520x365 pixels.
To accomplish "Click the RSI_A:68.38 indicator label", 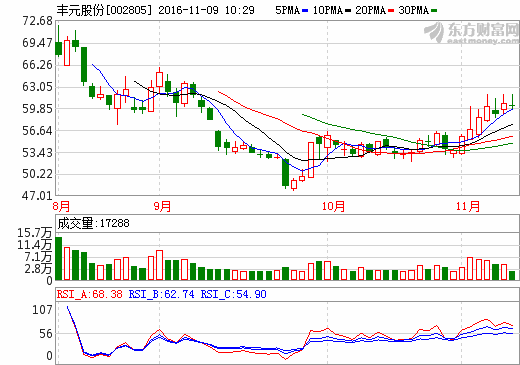I will coord(90,294).
